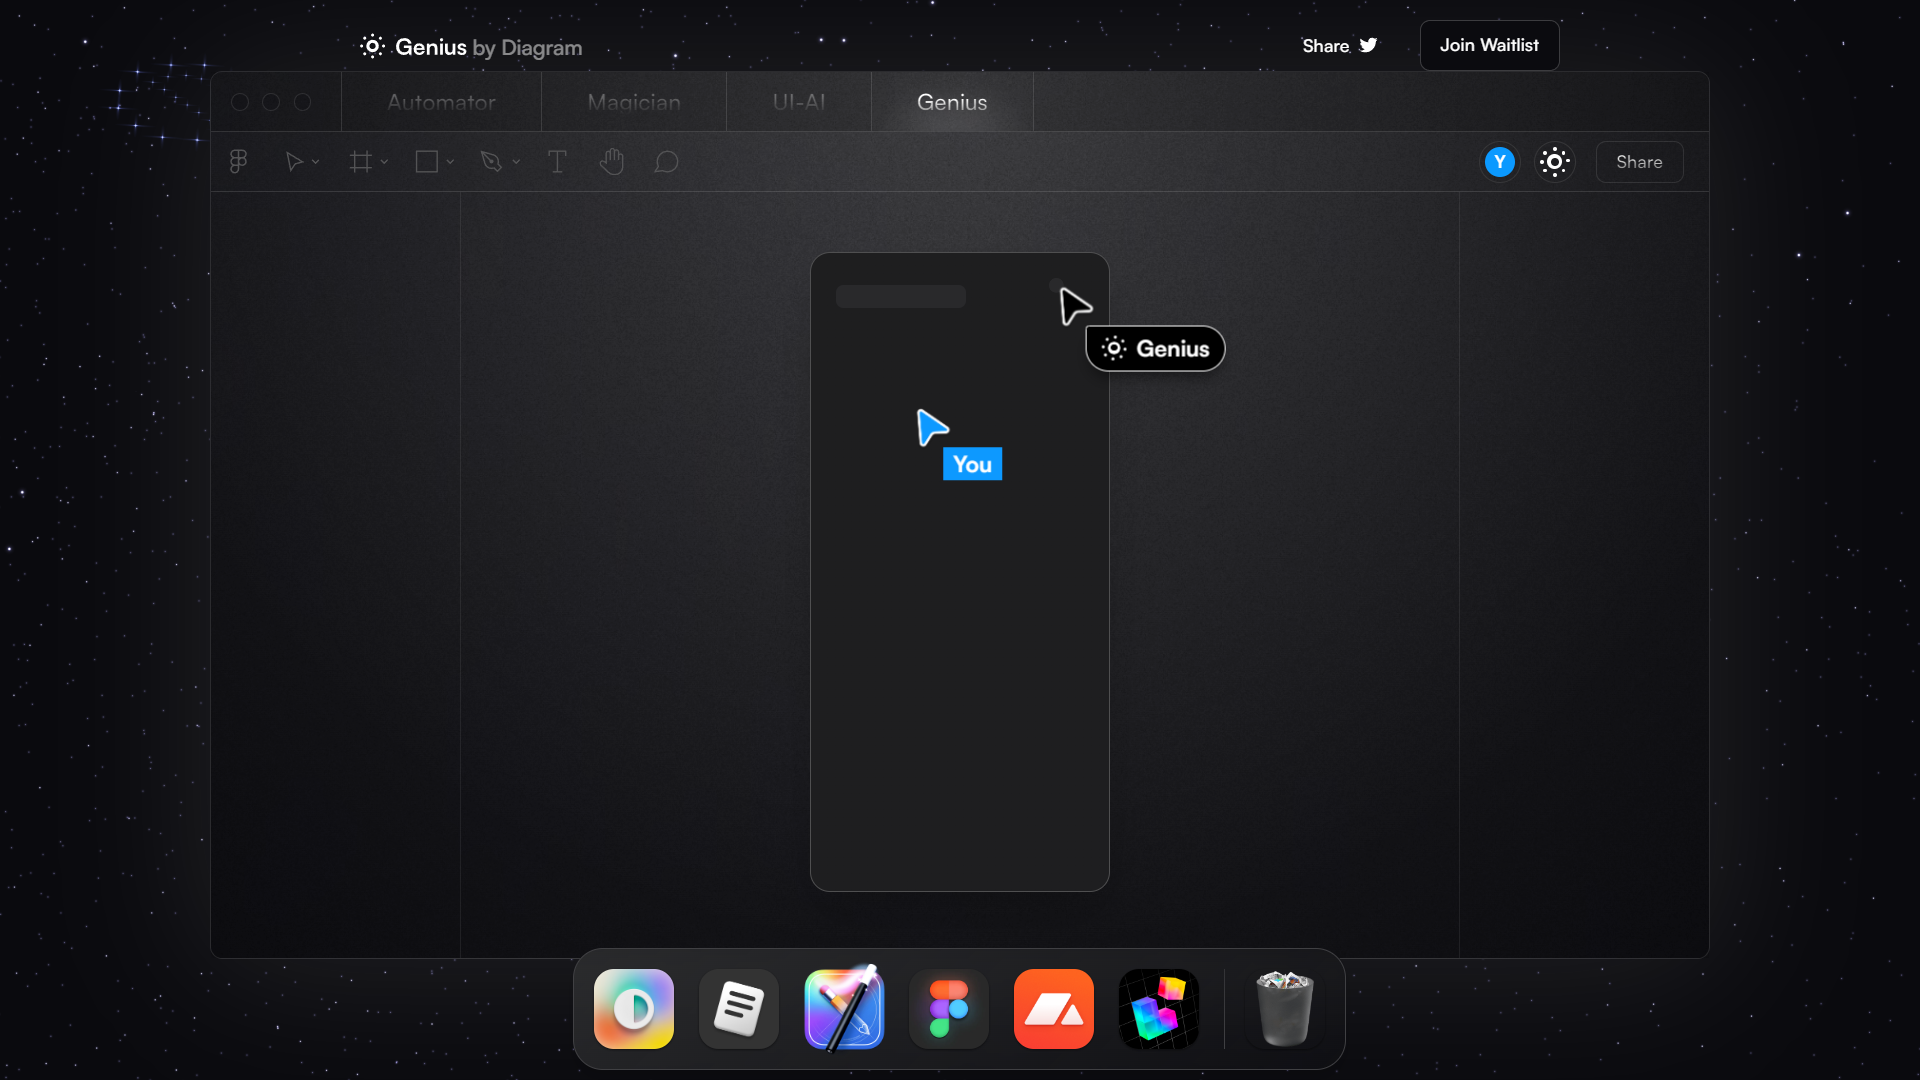This screenshot has height=1080, width=1920.
Task: Switch to the UI-AI tab
Action: click(x=799, y=102)
